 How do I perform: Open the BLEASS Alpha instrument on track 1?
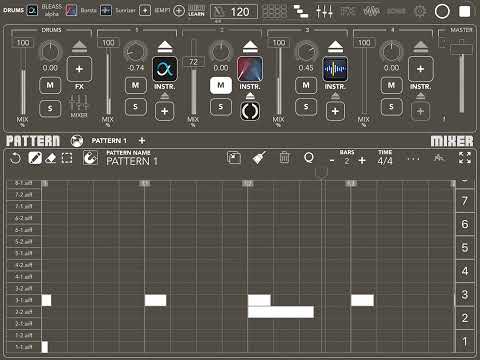pyautogui.click(x=165, y=69)
